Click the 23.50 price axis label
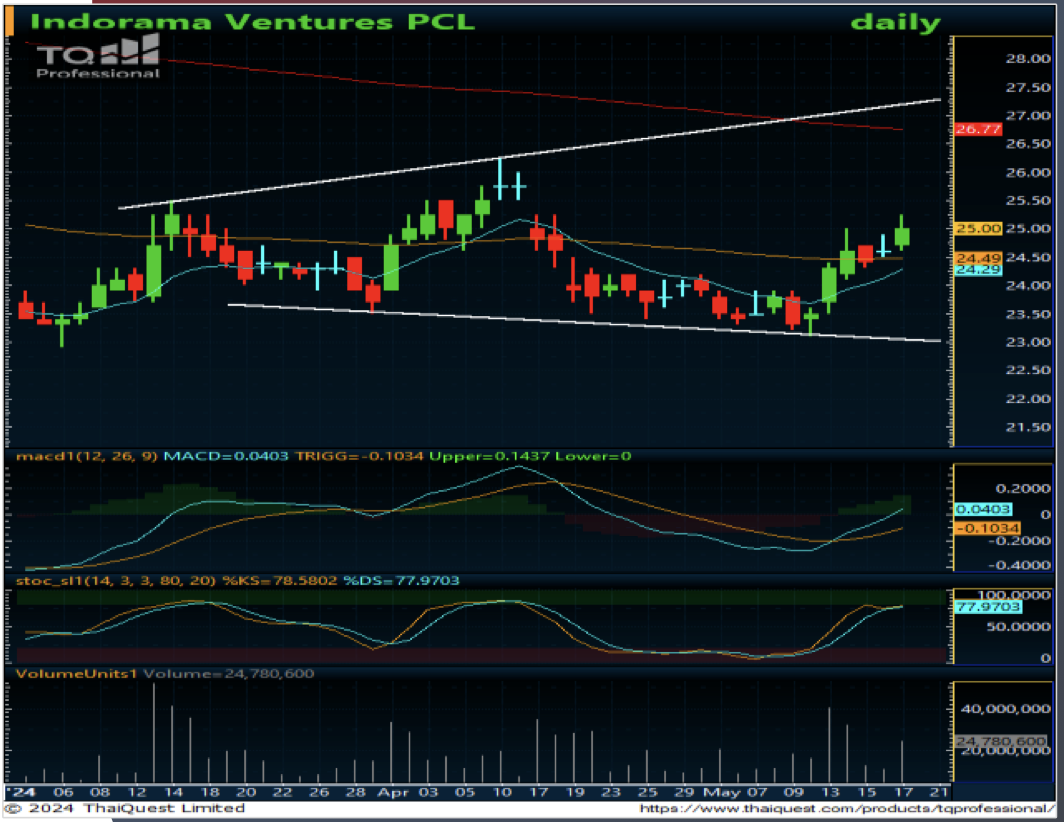This screenshot has height=822, width=1064. (1028, 314)
